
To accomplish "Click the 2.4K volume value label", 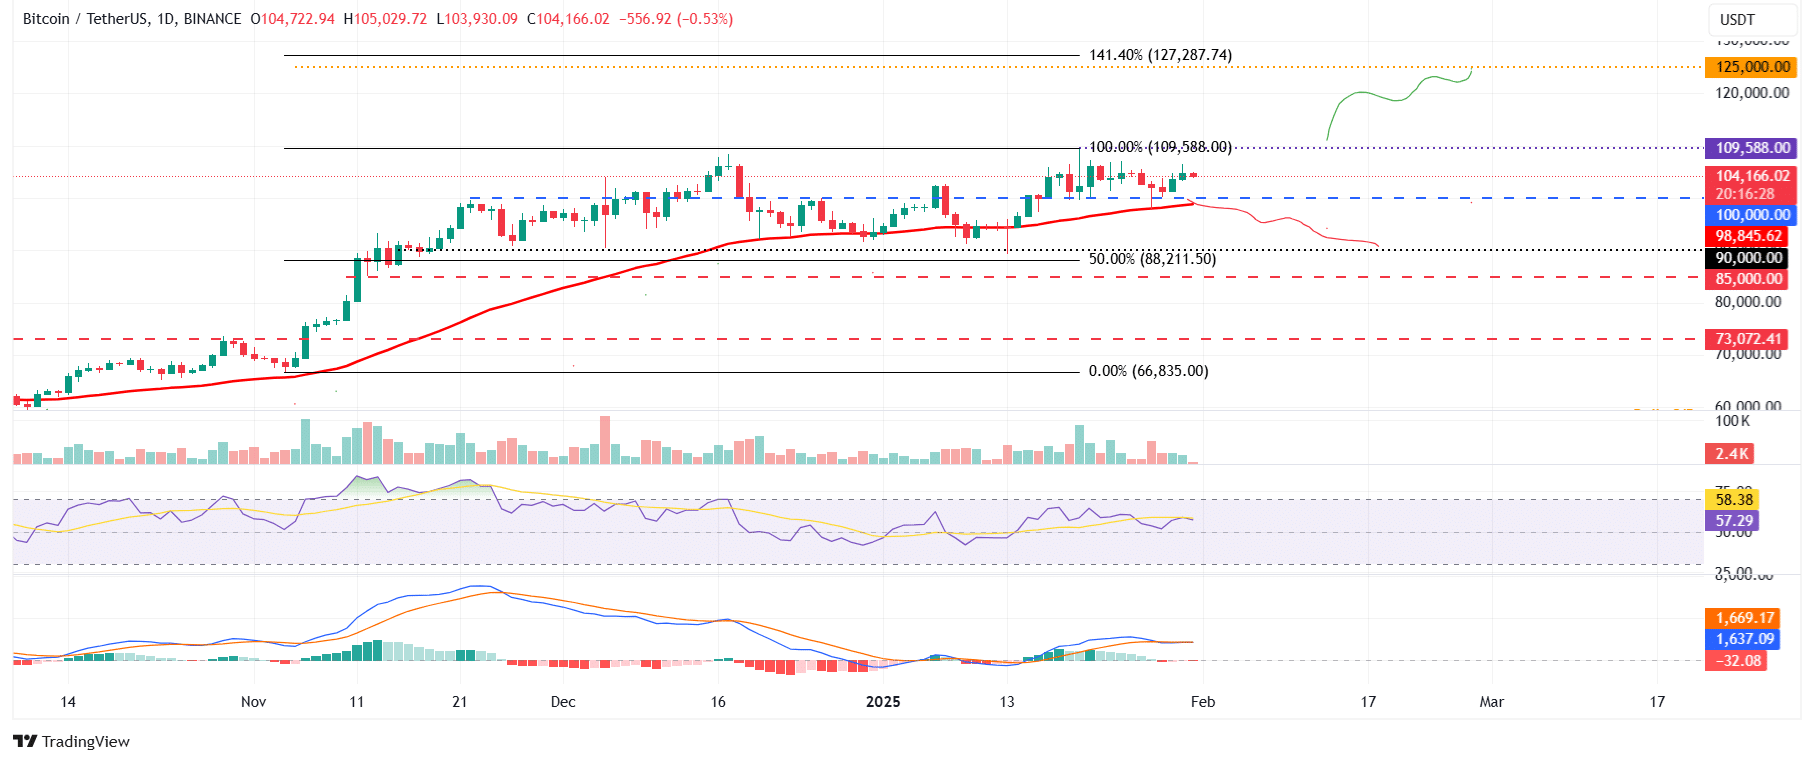I will coord(1730,454).
